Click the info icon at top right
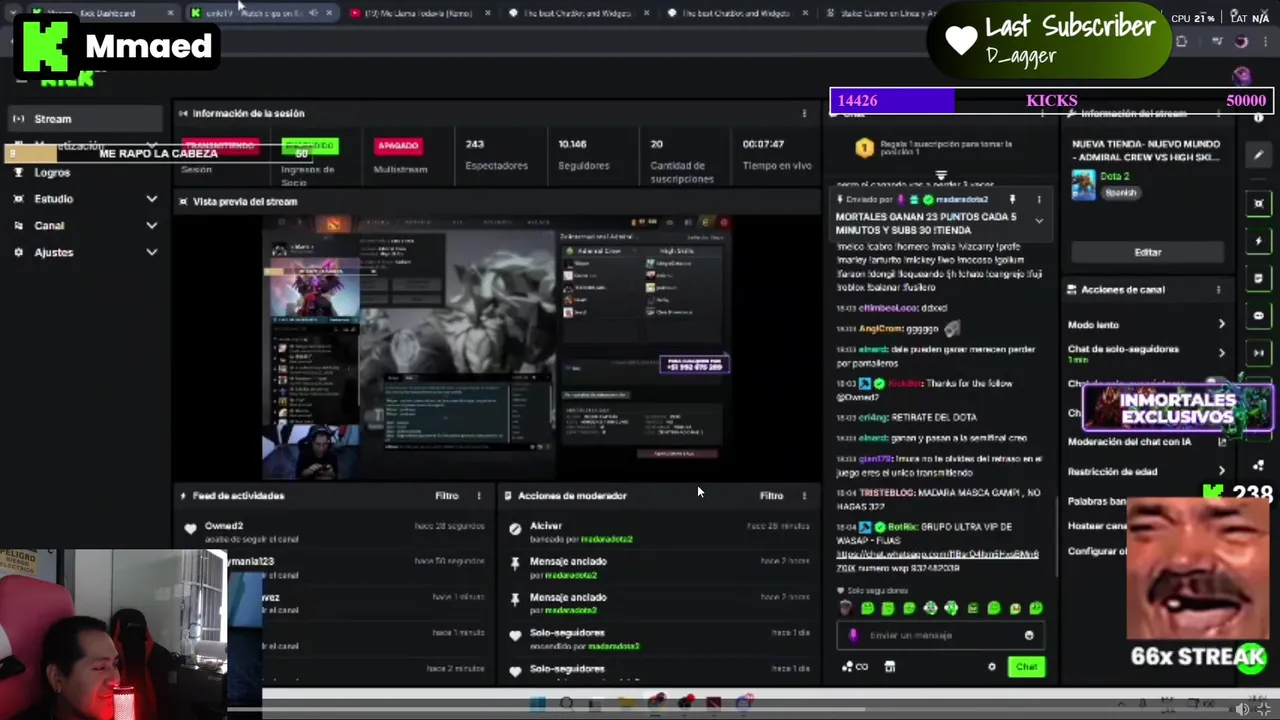The image size is (1280, 720). (x=1258, y=117)
